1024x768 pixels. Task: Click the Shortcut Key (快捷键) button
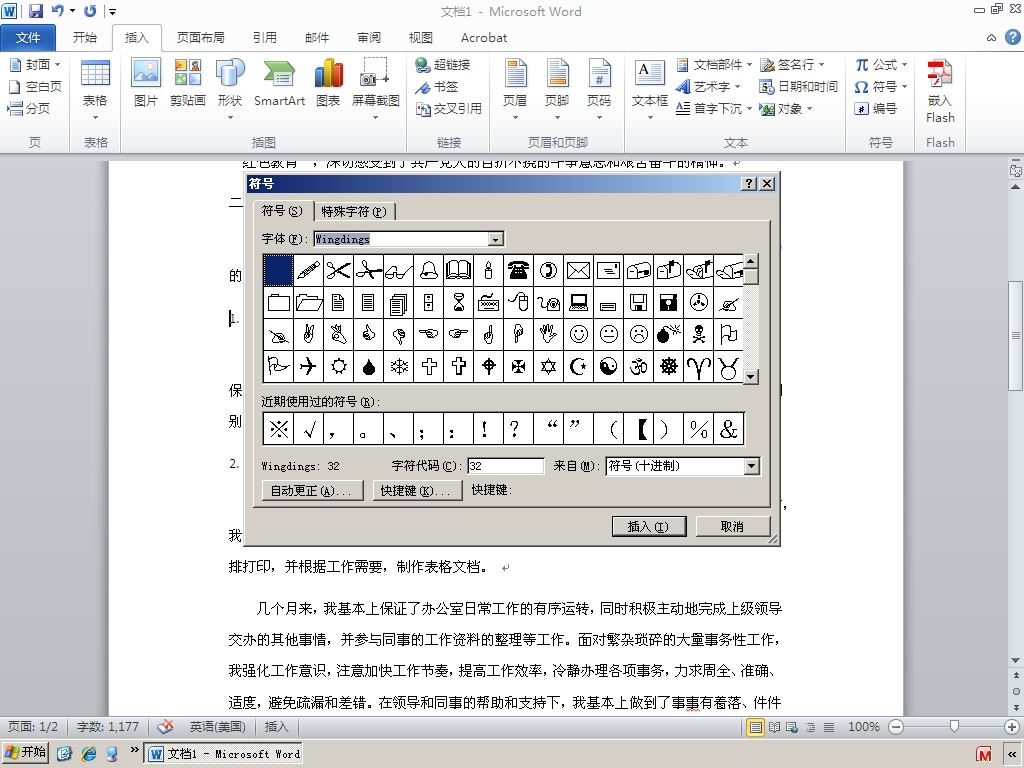pyautogui.click(x=416, y=490)
